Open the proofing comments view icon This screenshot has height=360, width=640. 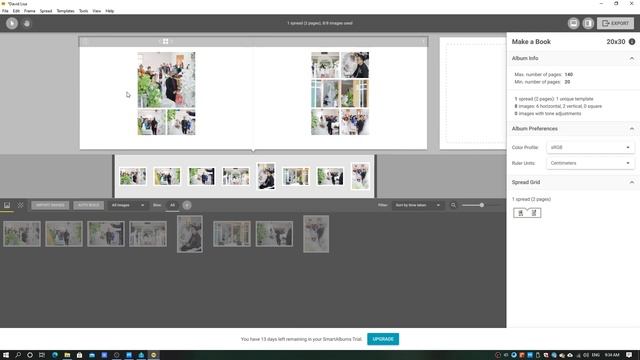pos(573,23)
